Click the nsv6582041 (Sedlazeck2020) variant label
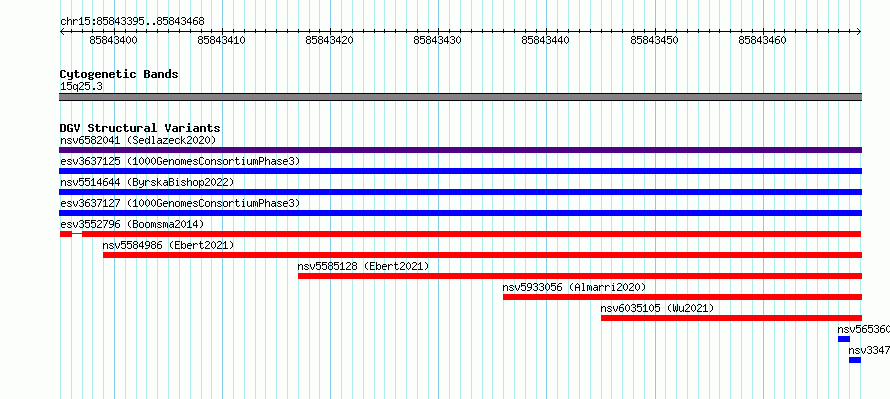The height and width of the screenshot is (399, 890). (x=138, y=140)
